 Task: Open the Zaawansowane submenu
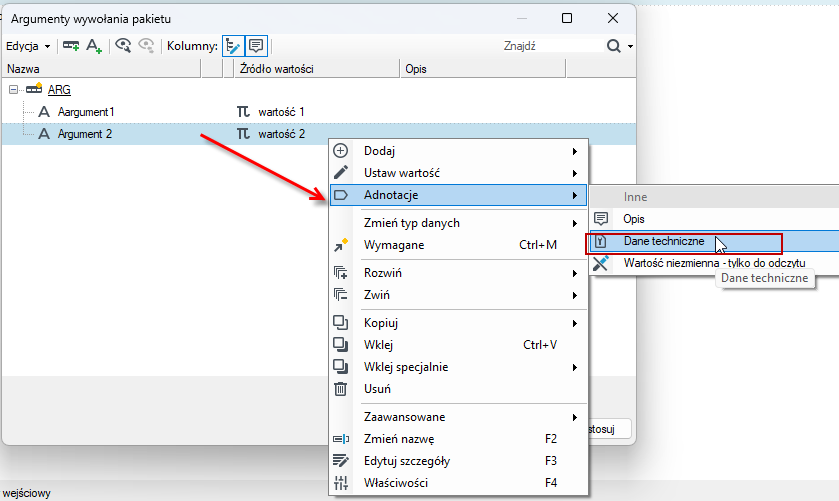(x=458, y=416)
